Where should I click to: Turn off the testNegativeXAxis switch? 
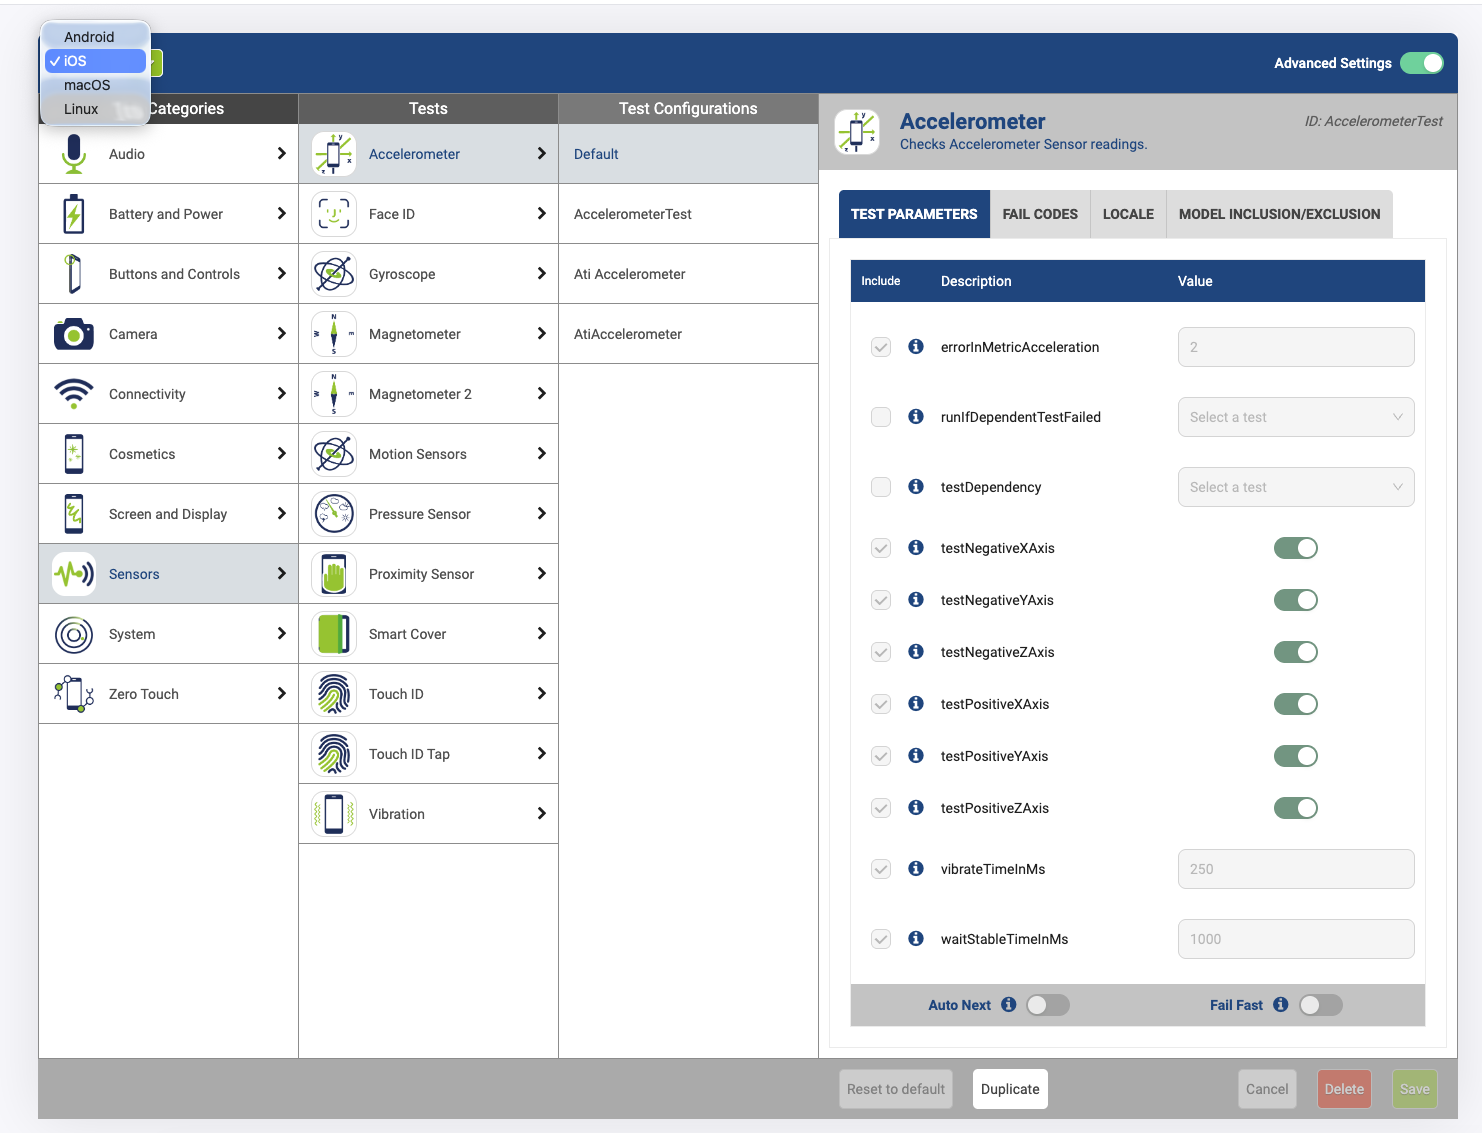click(1296, 548)
